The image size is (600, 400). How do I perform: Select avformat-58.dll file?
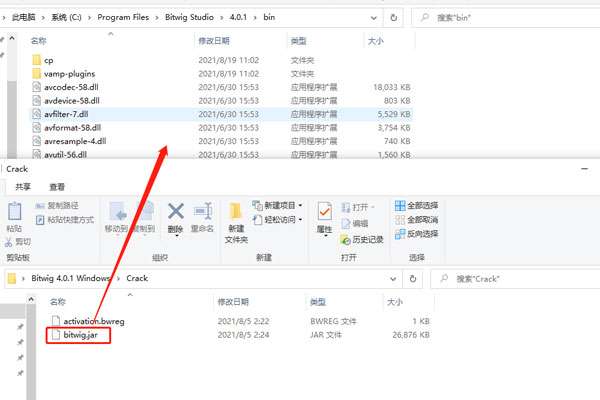[72, 127]
